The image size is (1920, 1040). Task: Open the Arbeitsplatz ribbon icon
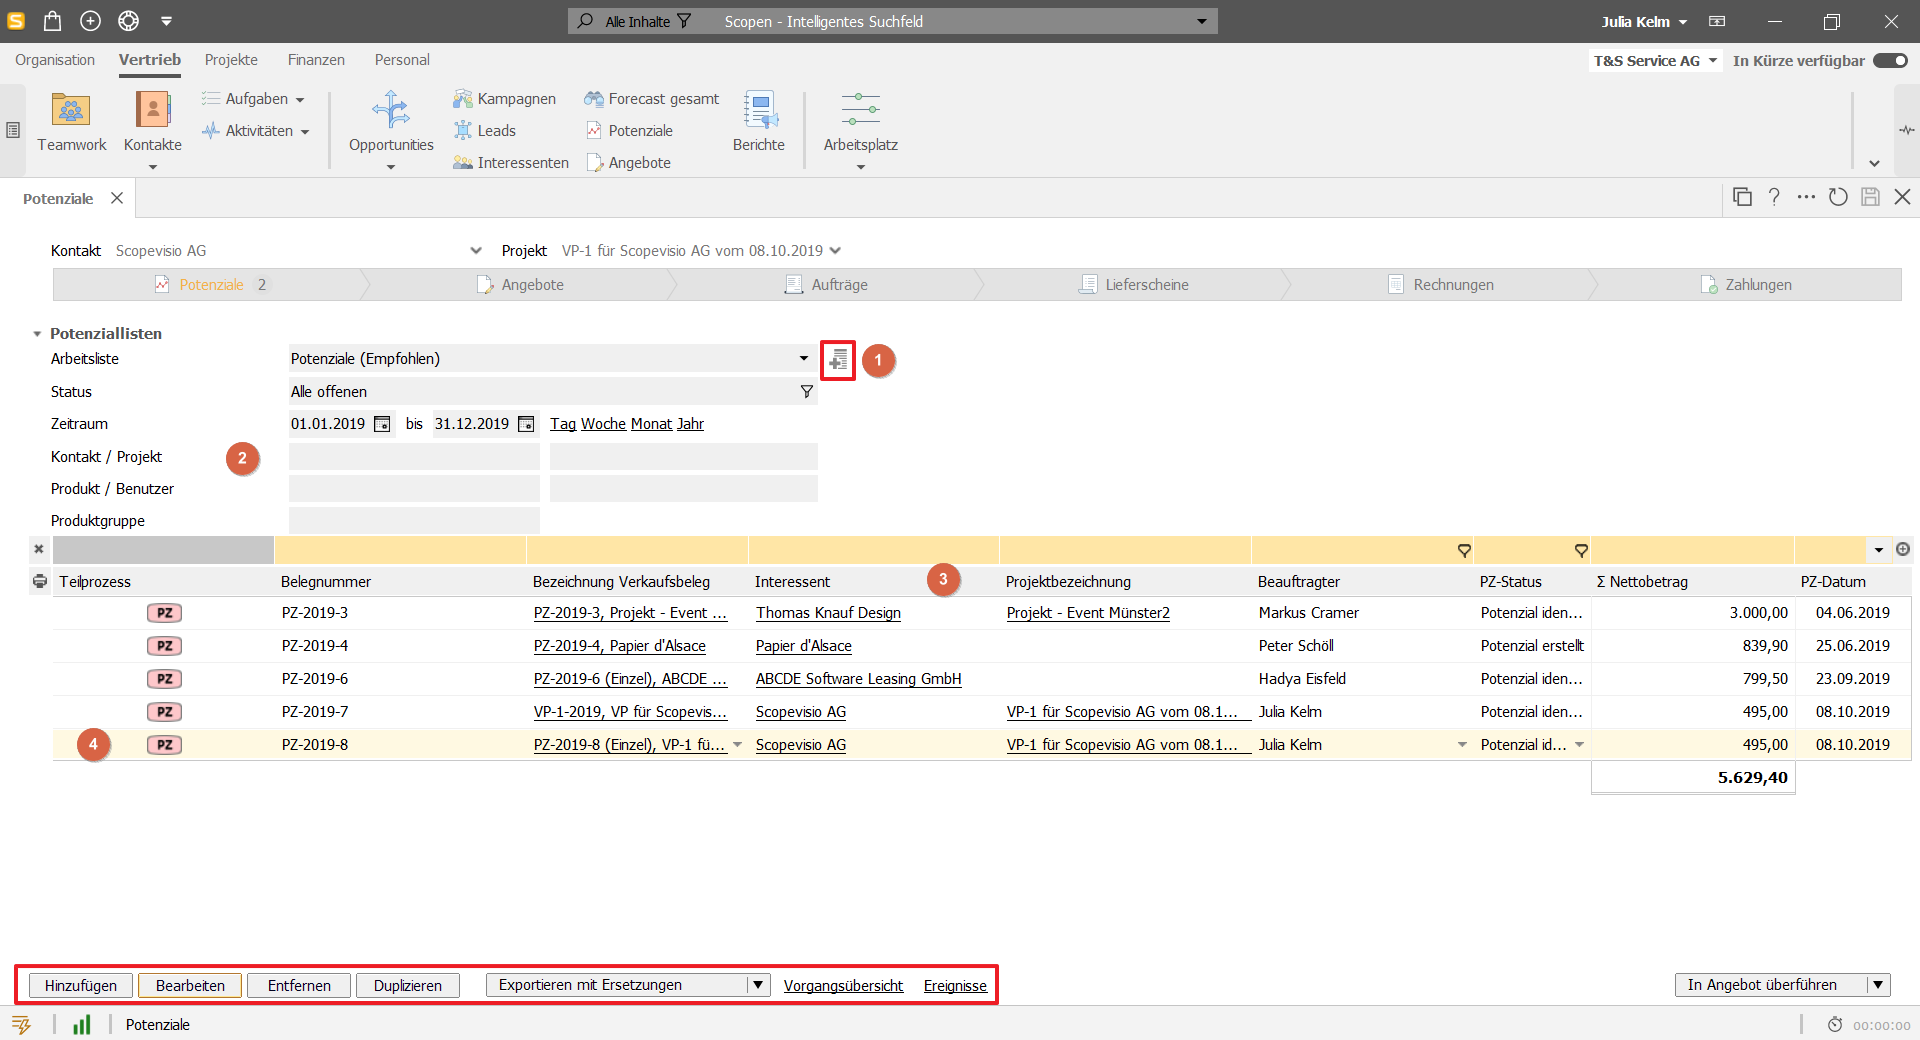tap(860, 122)
